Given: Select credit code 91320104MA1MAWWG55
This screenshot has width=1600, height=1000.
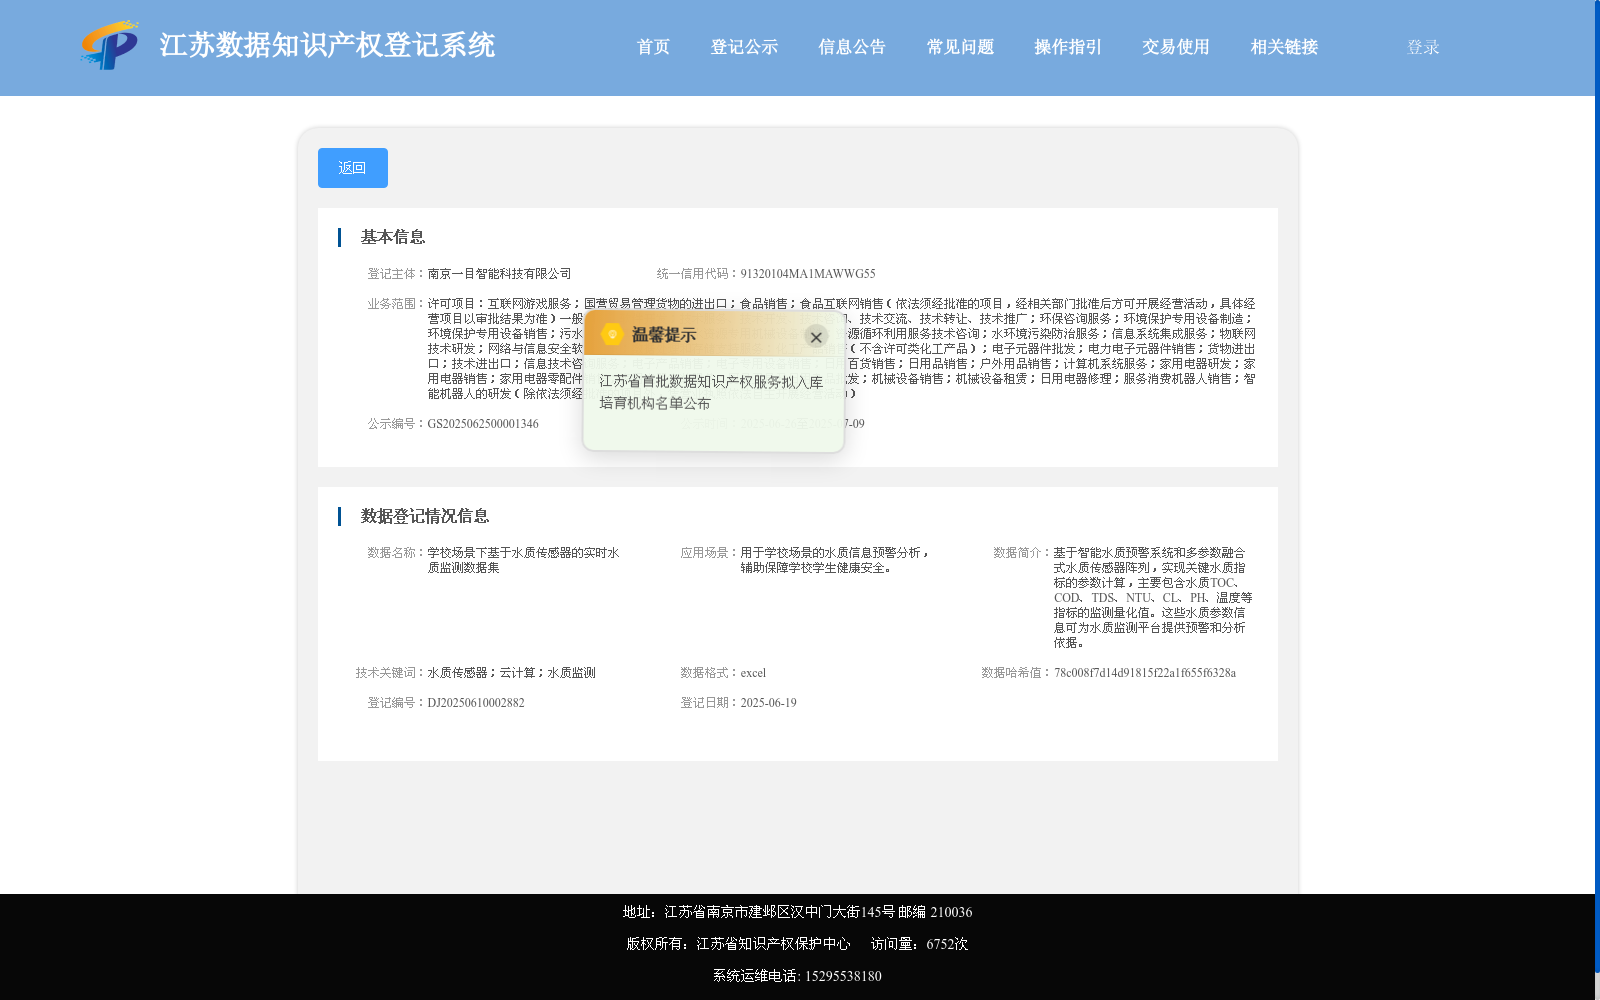Looking at the screenshot, I should coord(808,273).
